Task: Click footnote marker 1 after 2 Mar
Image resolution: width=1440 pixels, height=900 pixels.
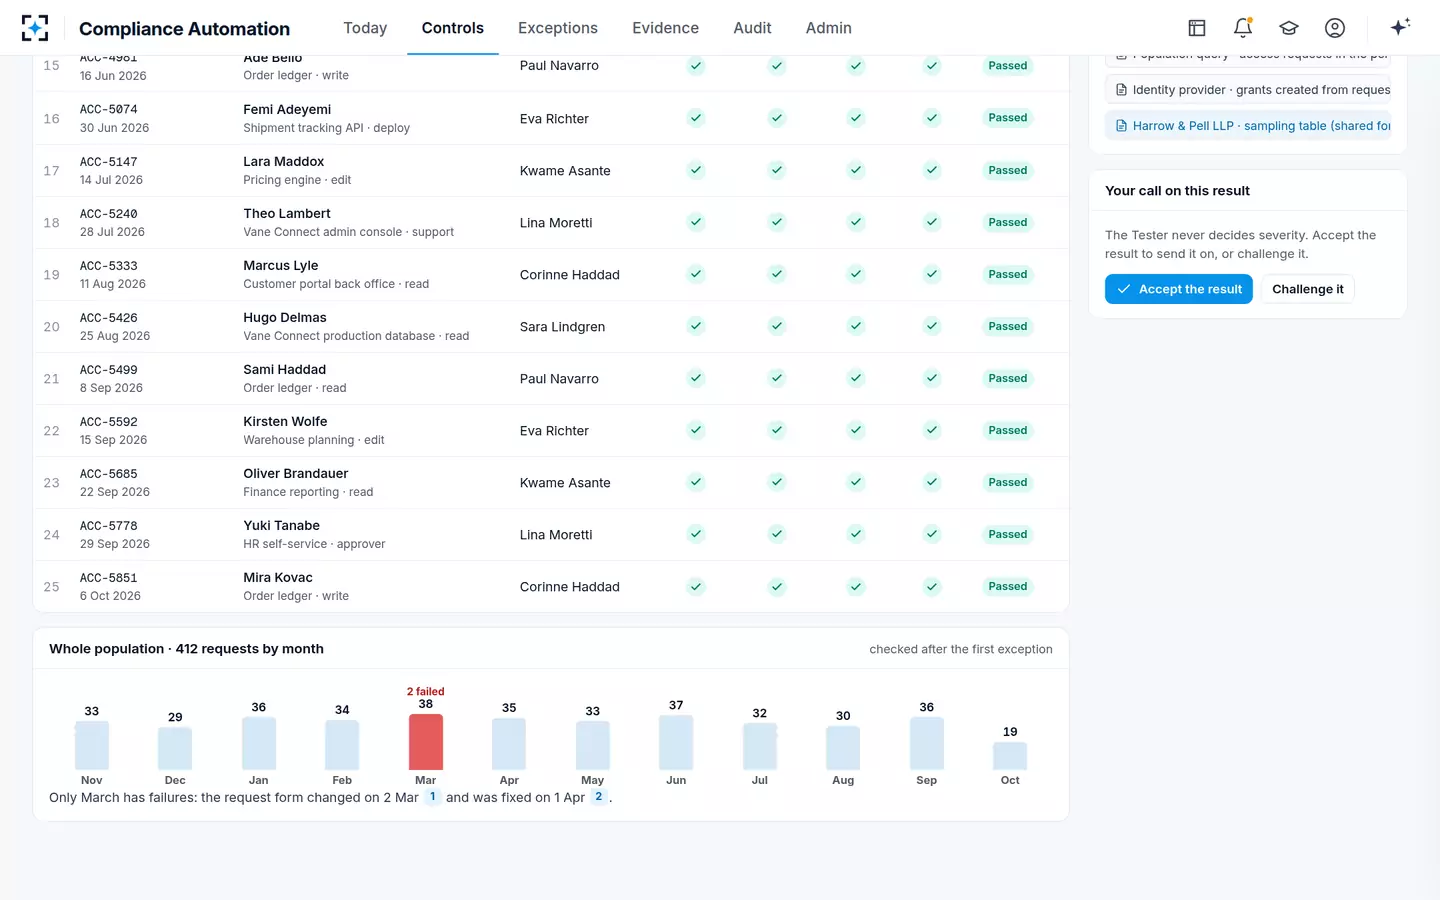Action: click(x=432, y=797)
